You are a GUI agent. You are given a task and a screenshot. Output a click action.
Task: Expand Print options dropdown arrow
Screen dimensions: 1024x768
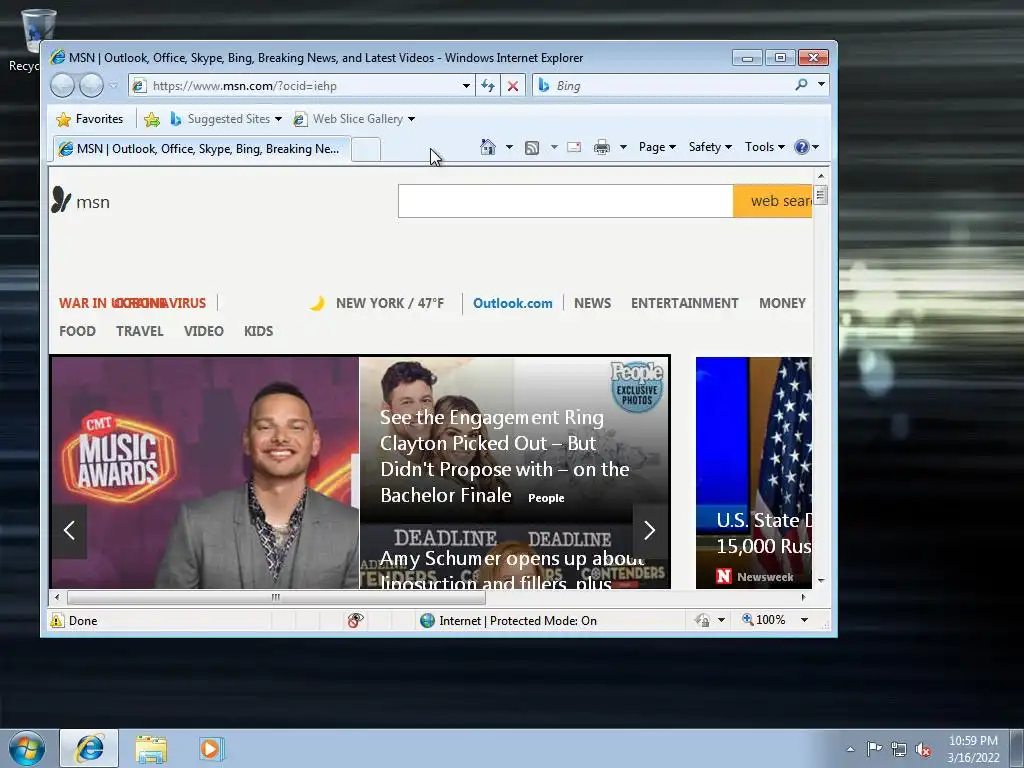pyautogui.click(x=623, y=147)
